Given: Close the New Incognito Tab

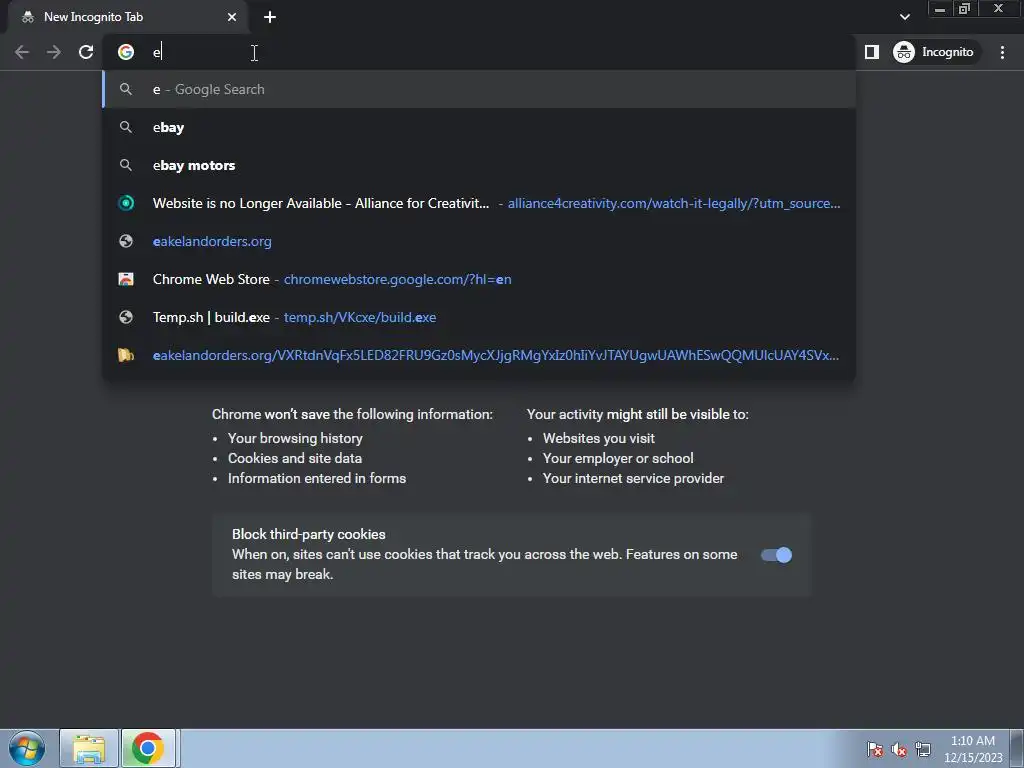Looking at the screenshot, I should coord(232,17).
